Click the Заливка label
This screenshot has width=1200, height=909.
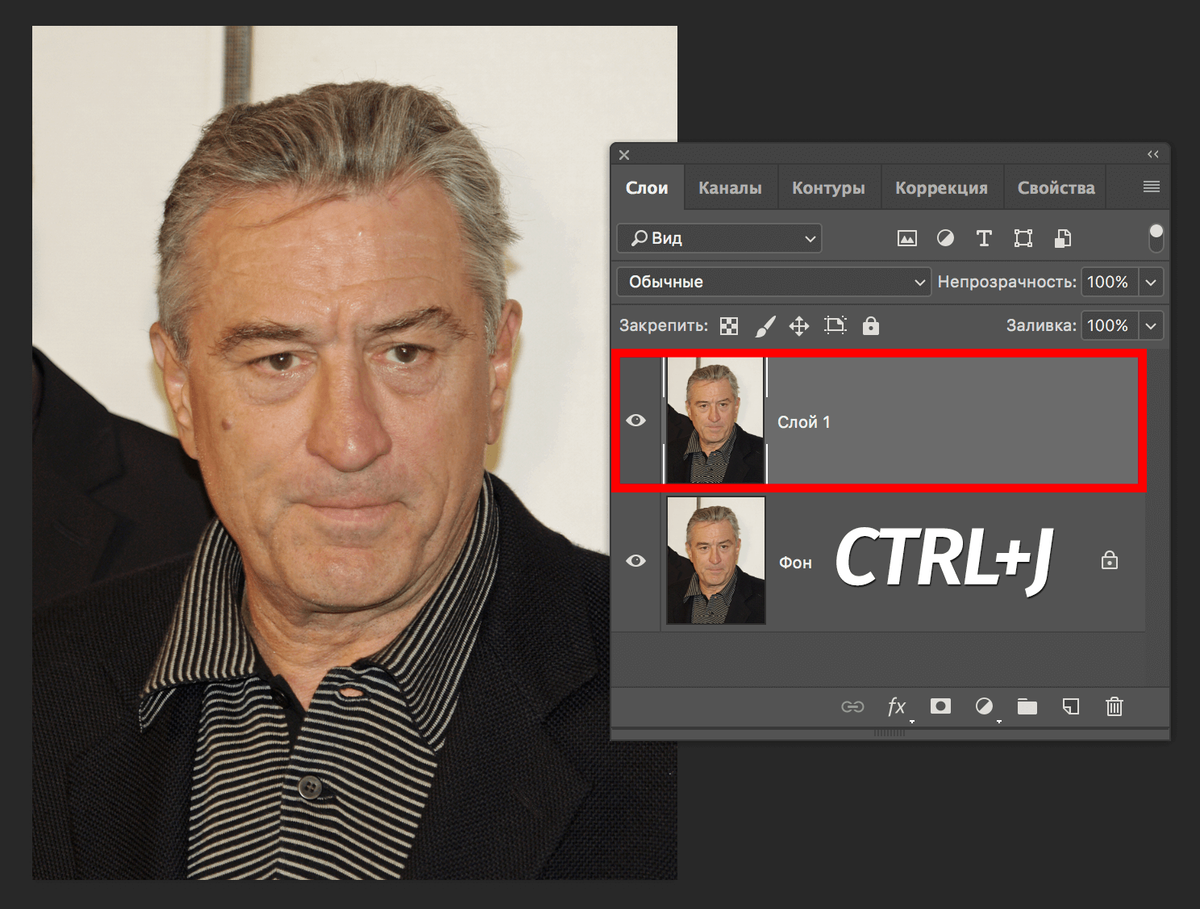click(x=1041, y=326)
